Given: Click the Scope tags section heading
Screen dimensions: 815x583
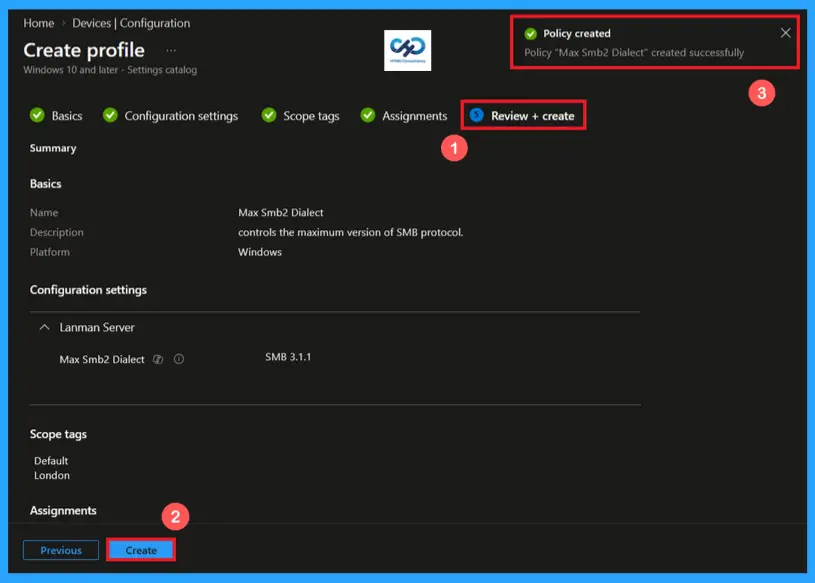Looking at the screenshot, I should 58,434.
